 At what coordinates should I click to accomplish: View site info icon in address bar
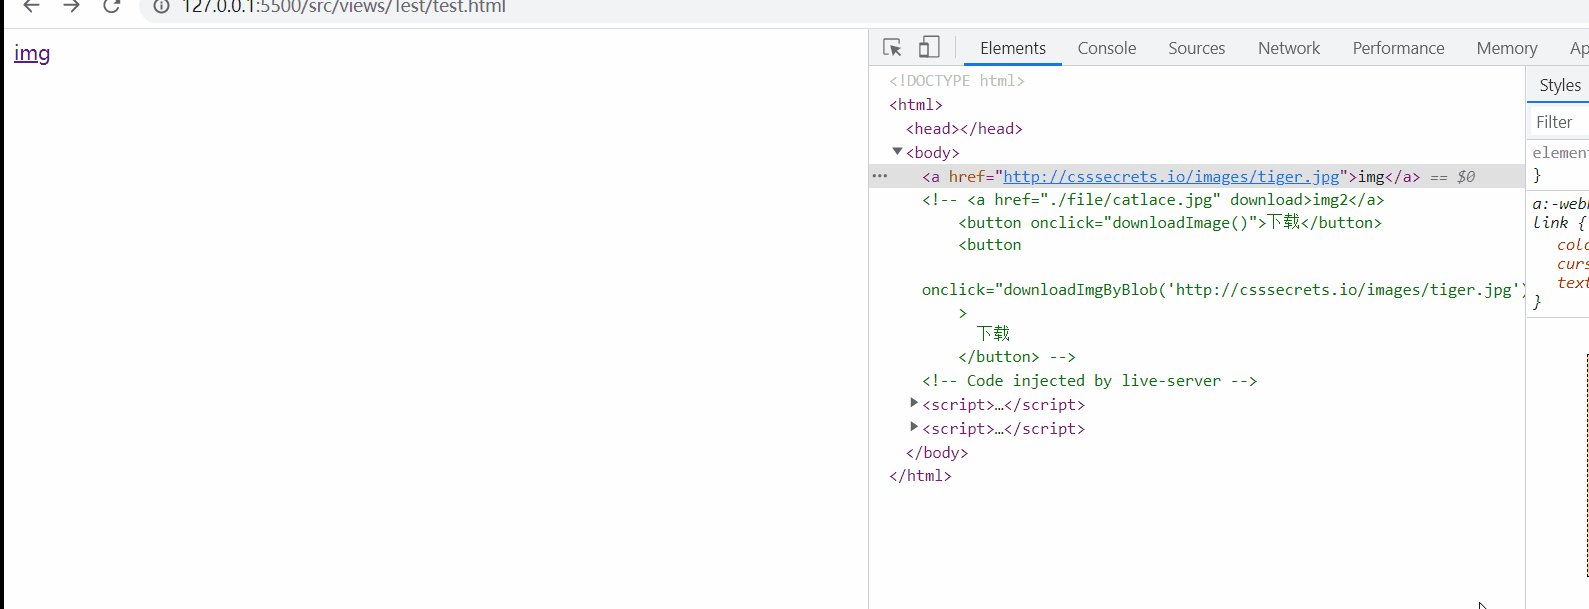point(161,6)
